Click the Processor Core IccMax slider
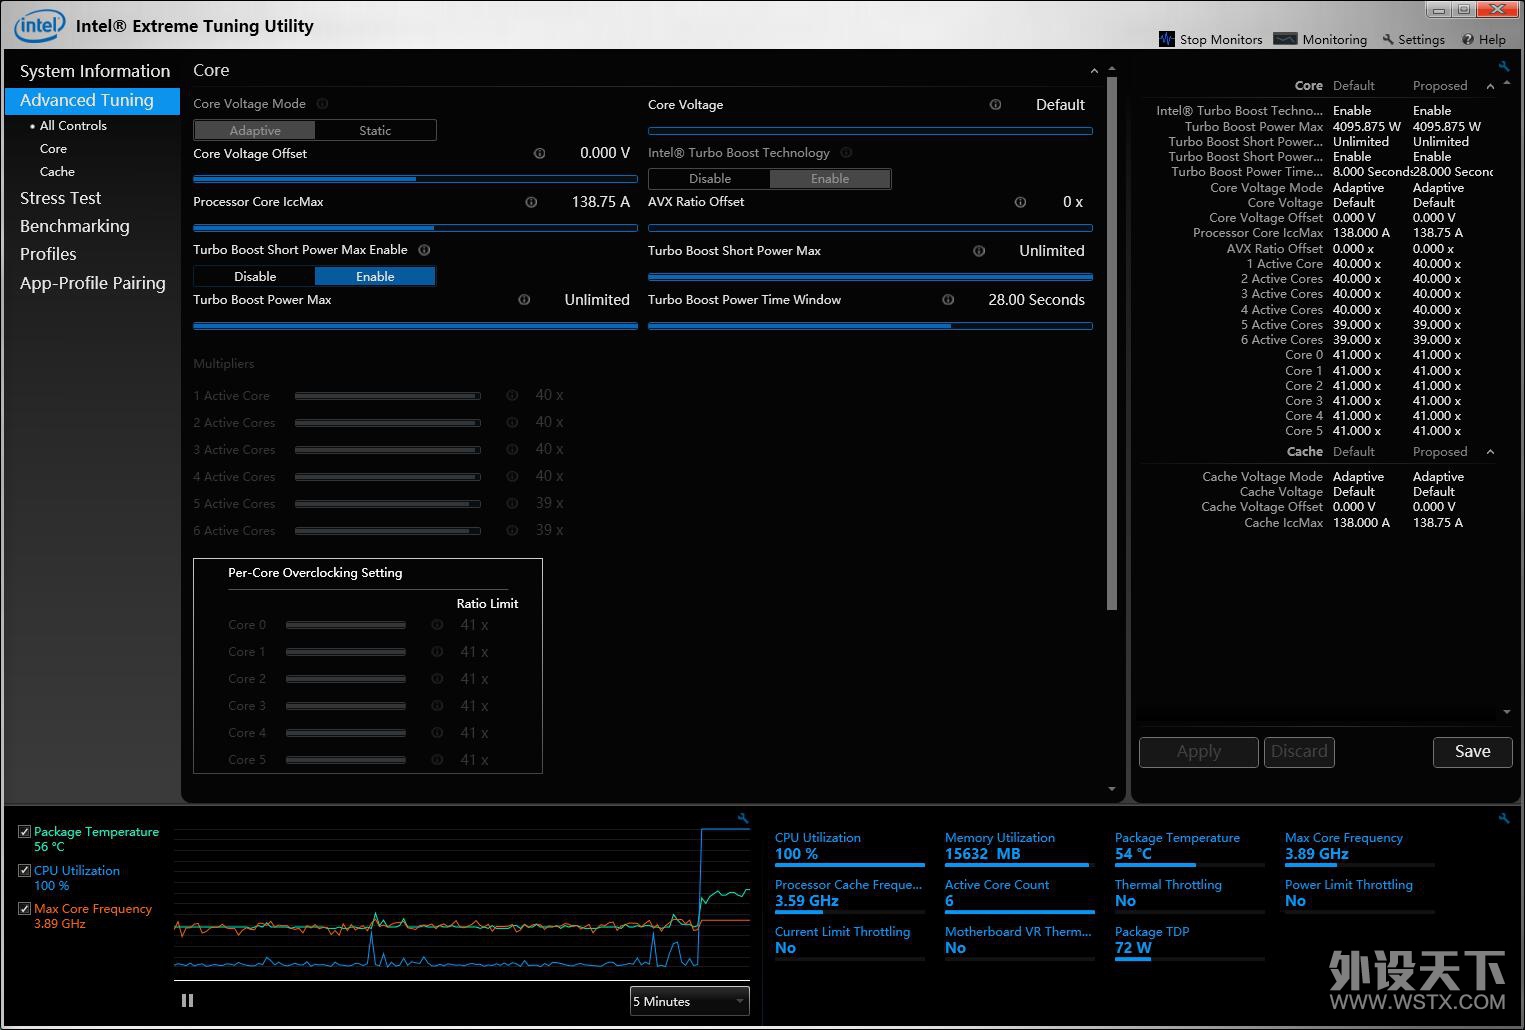1525x1030 pixels. [x=415, y=228]
